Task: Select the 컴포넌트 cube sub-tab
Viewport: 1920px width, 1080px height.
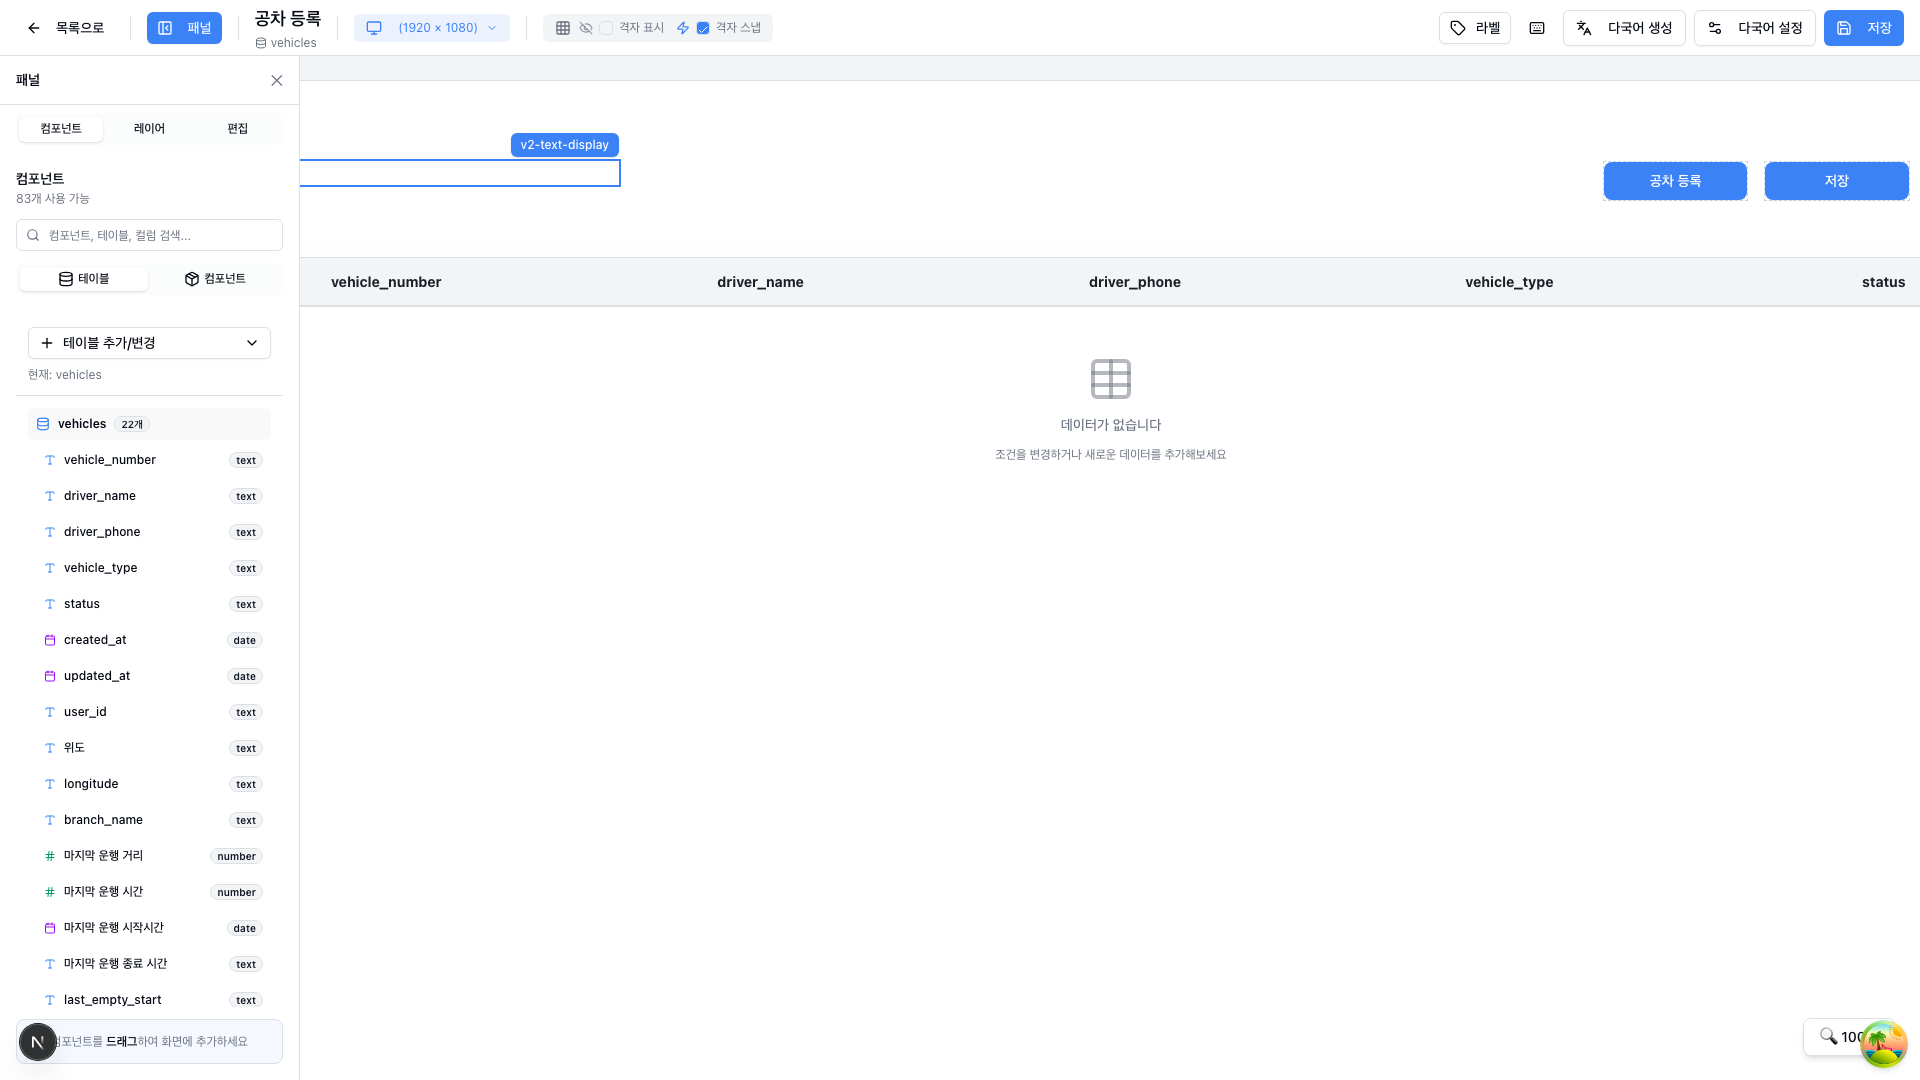Action: (x=215, y=279)
